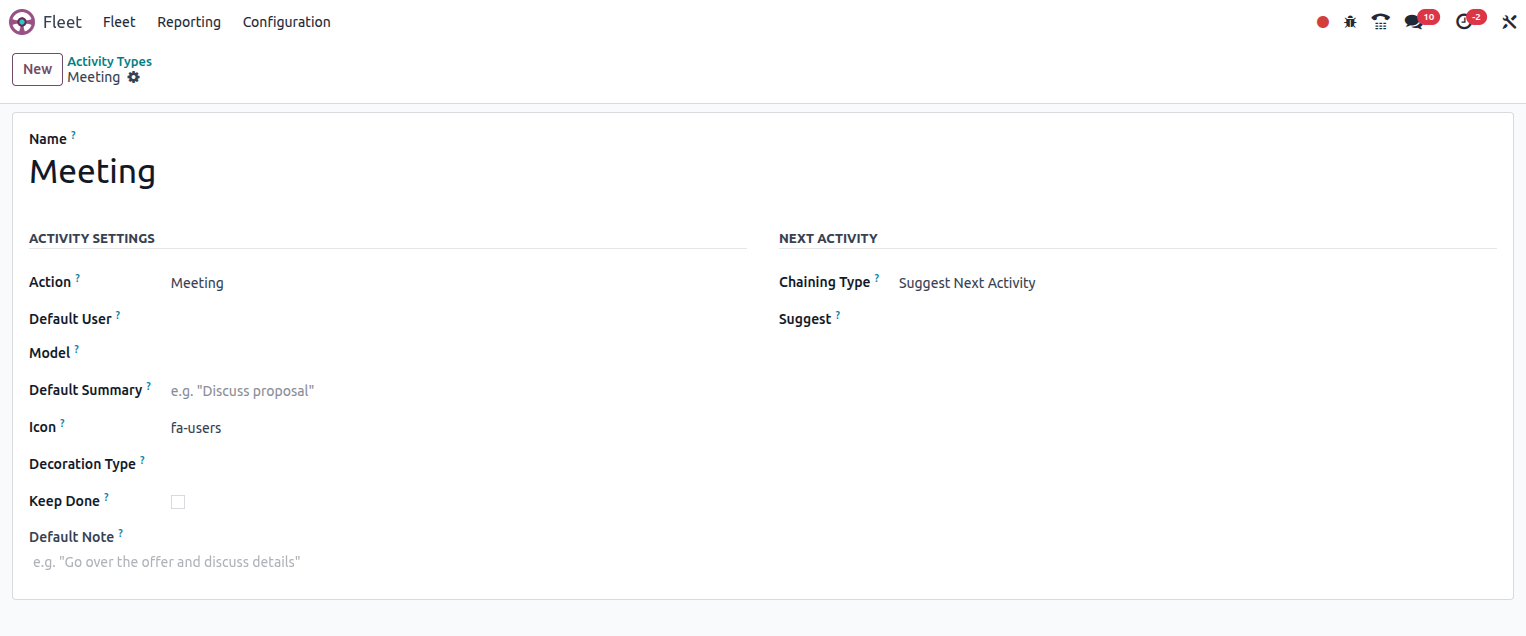Open the Action dropdown showing Meeting
1526x636 pixels.
click(x=456, y=283)
